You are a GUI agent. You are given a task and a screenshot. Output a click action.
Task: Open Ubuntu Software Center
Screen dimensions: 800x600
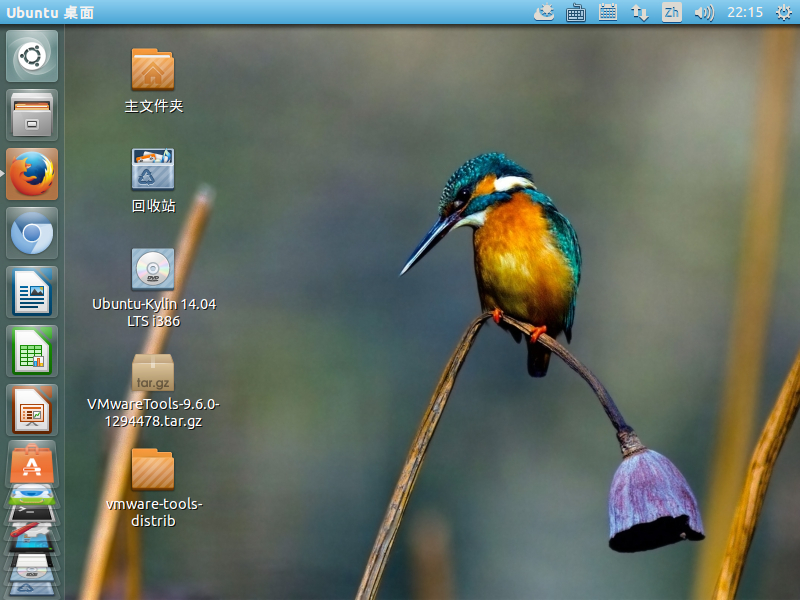(32, 463)
